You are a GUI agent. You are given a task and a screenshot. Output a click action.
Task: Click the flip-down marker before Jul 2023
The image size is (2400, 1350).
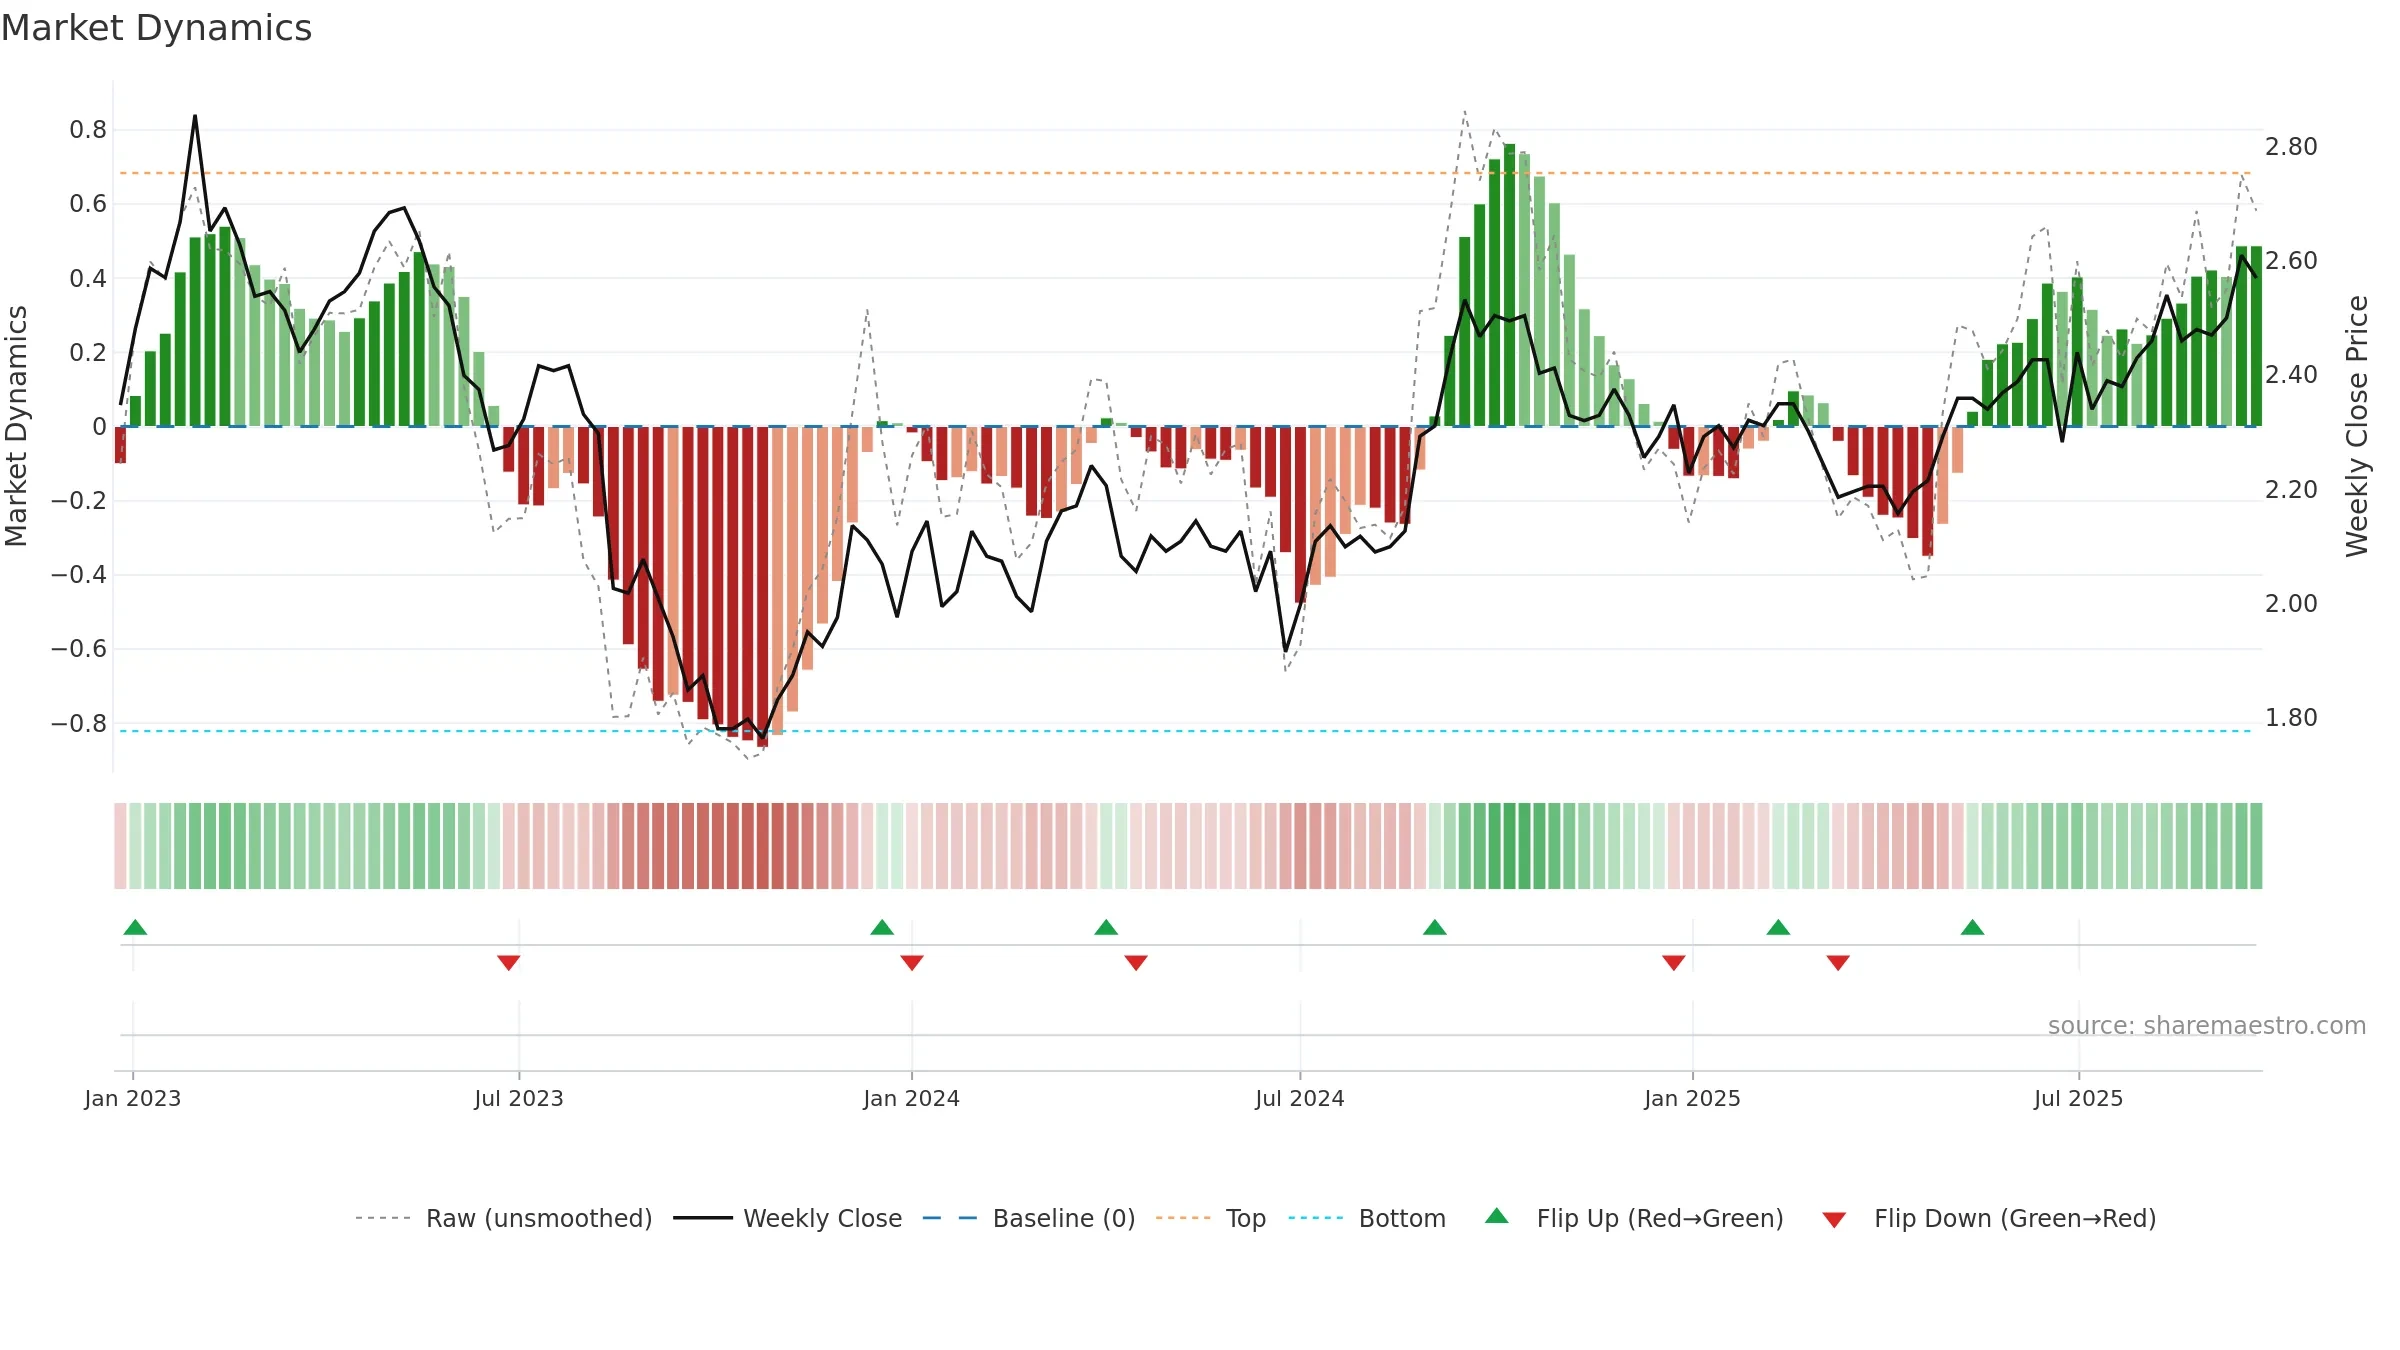tap(508, 962)
